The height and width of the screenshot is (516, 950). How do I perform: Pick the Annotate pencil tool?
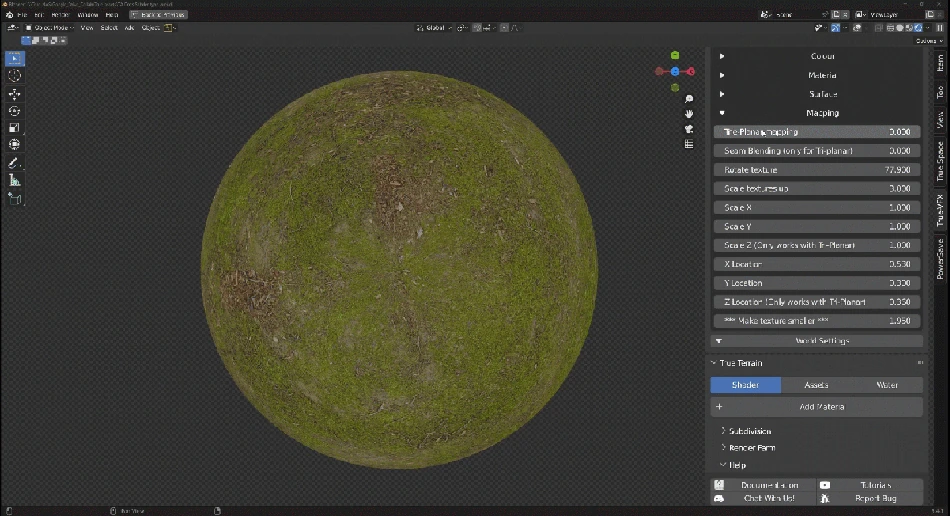[15, 163]
